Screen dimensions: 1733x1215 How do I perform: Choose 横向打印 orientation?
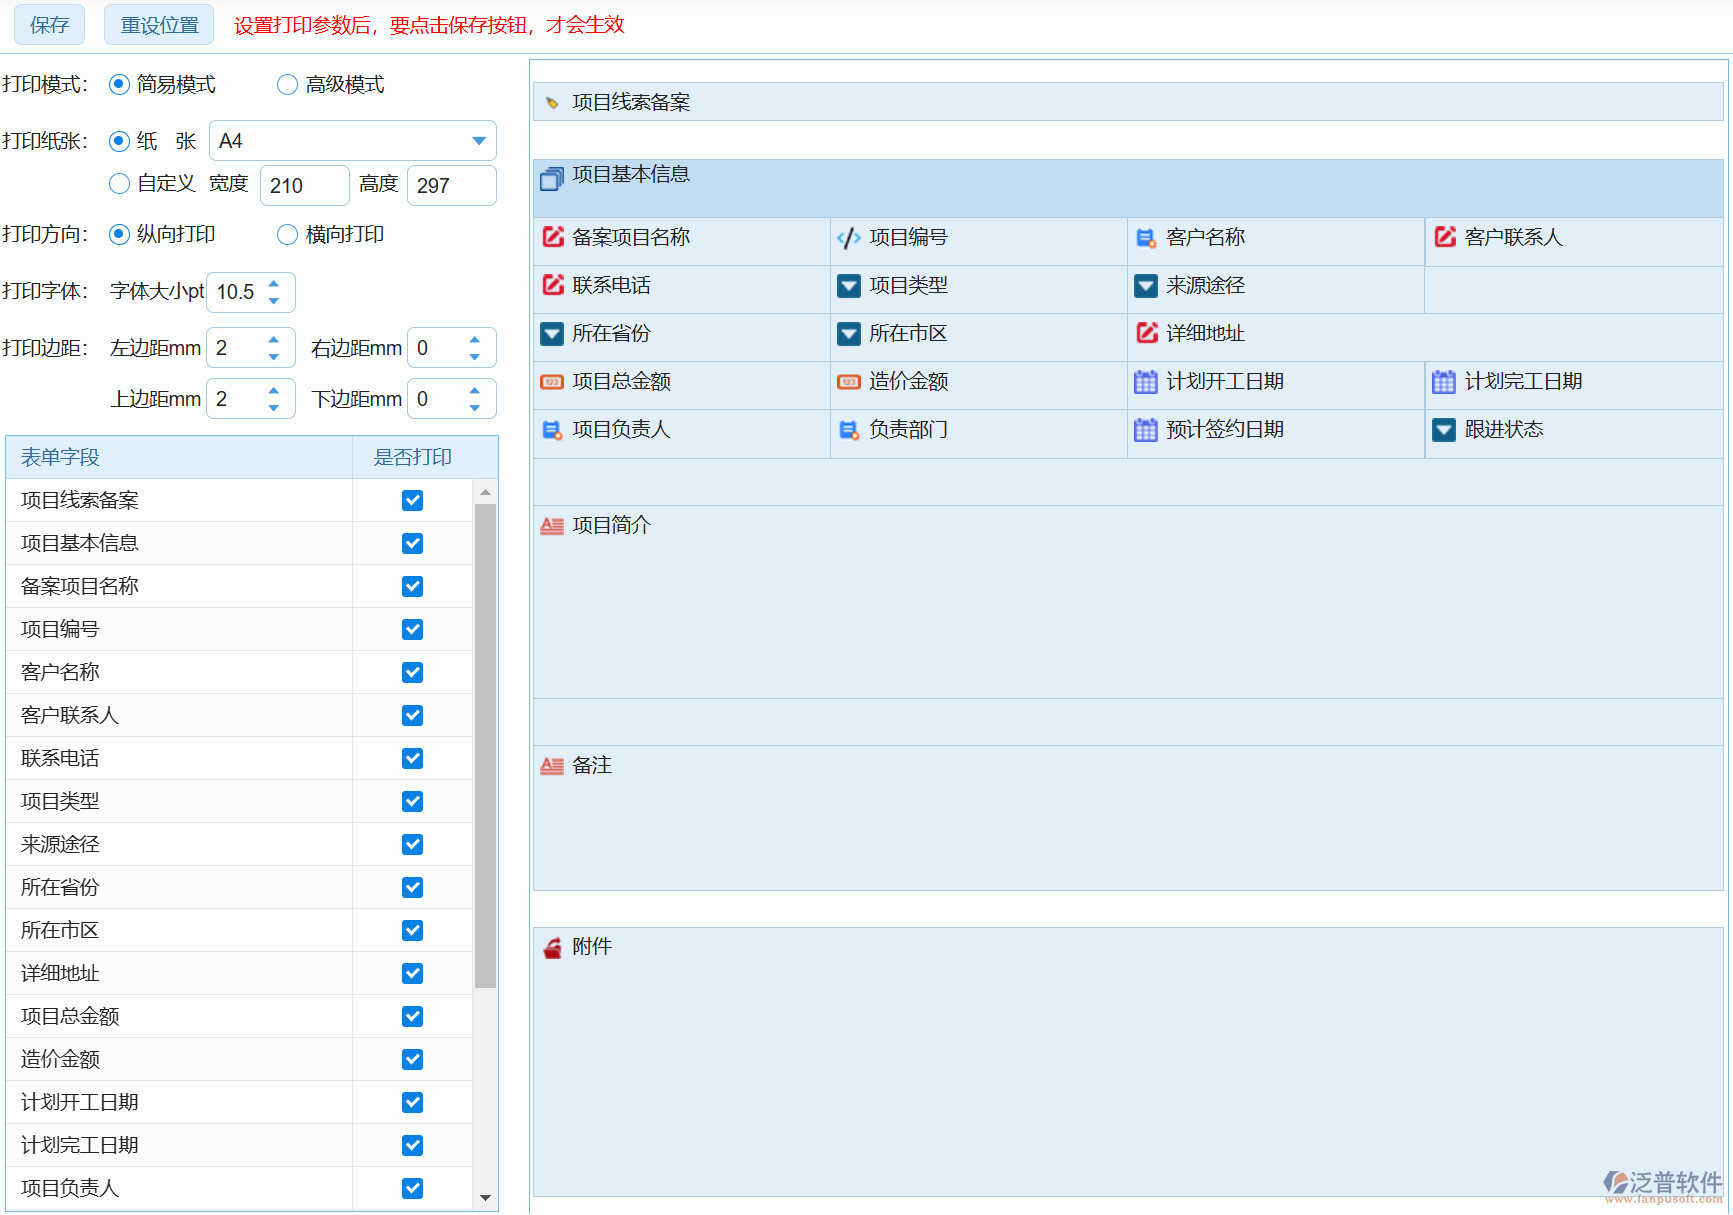(x=288, y=235)
